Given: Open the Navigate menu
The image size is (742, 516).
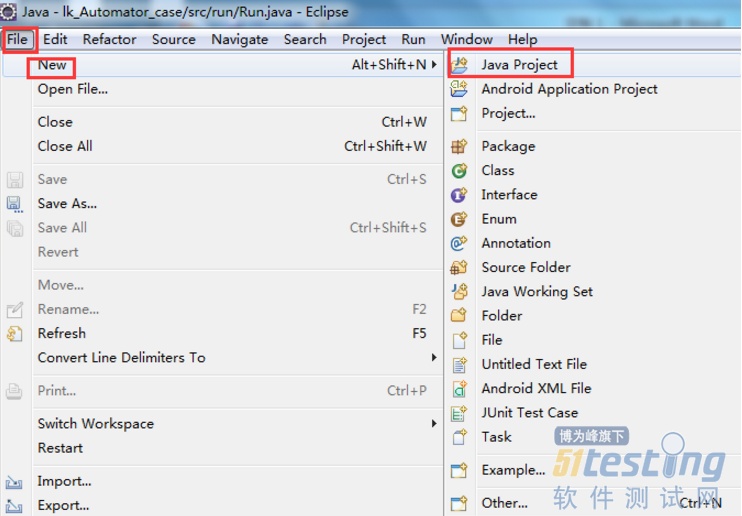Looking at the screenshot, I should pos(239,39).
